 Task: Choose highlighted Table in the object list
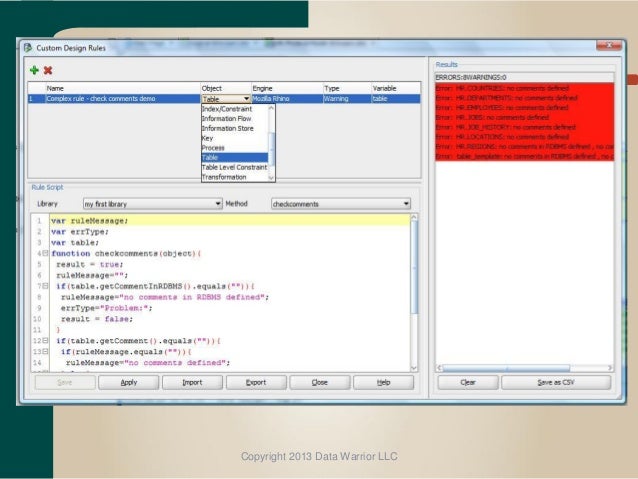pyautogui.click(x=235, y=157)
